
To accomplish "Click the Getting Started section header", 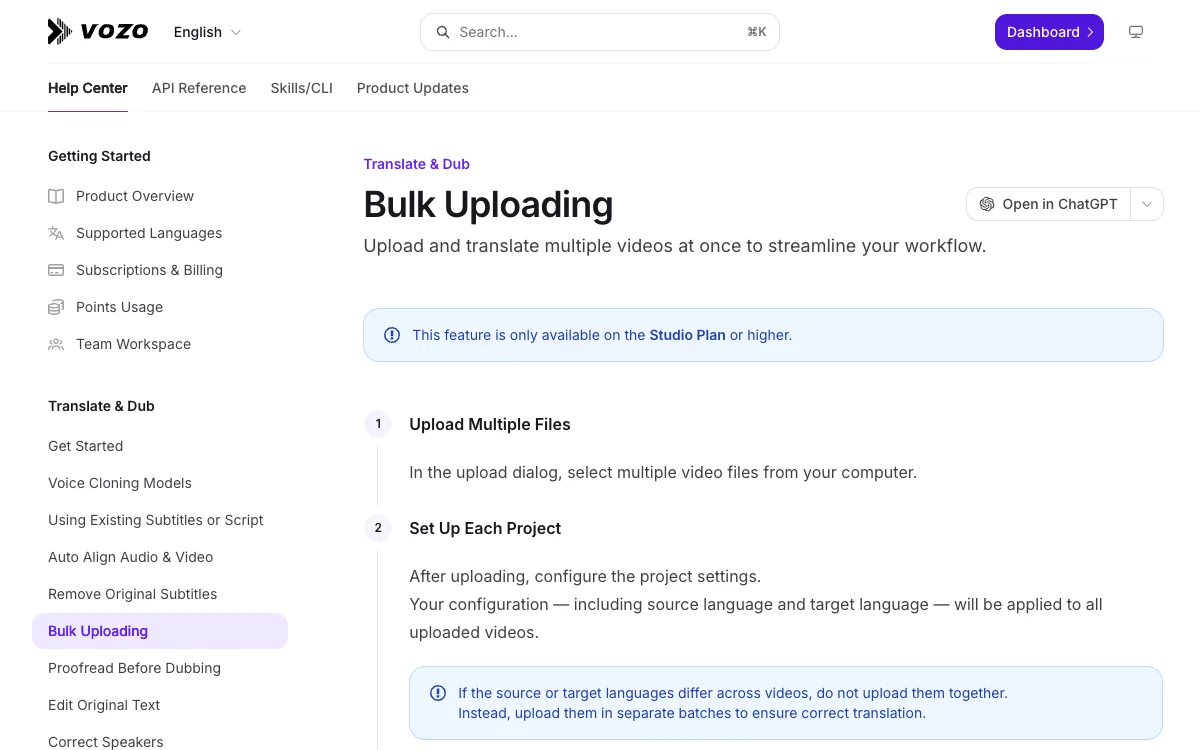I will point(99,156).
